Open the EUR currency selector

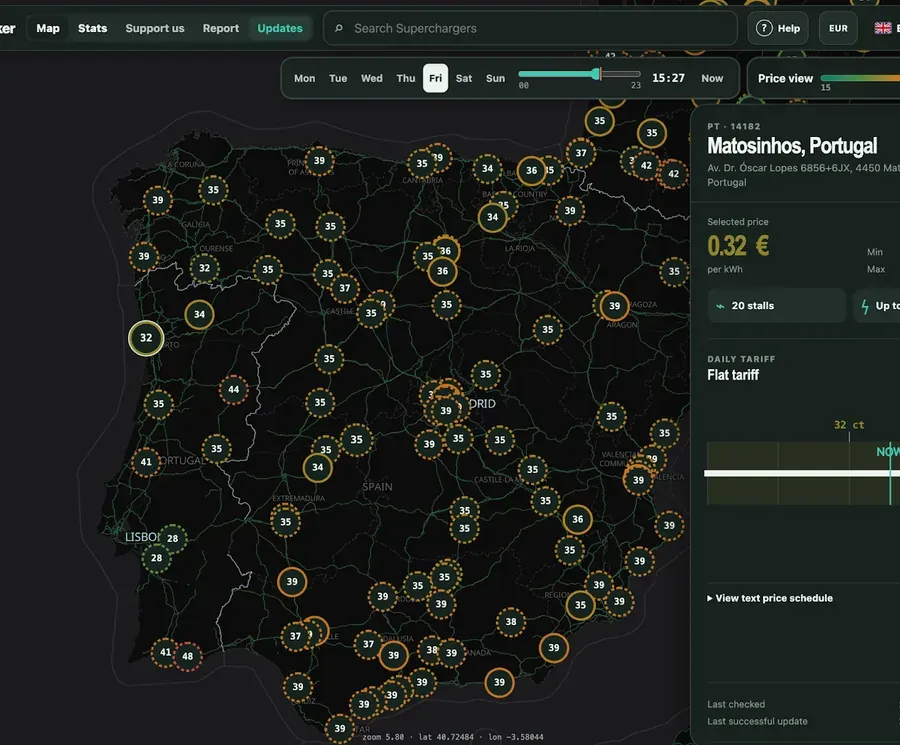838,28
